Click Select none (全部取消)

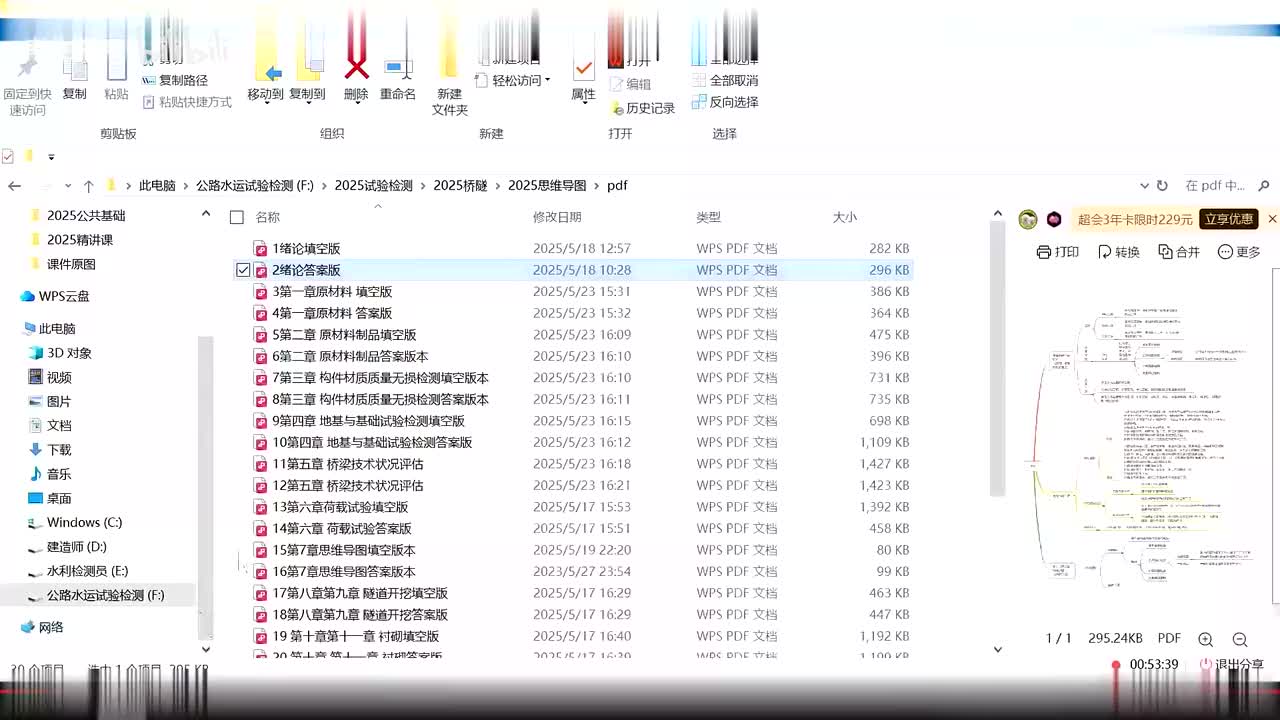point(725,80)
